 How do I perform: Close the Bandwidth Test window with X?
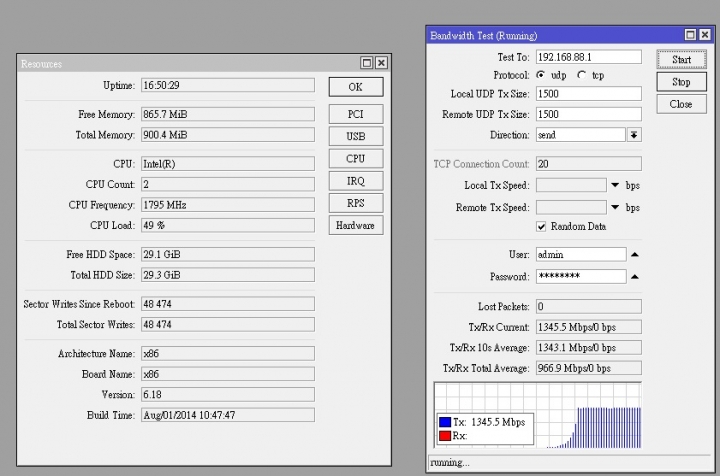(705, 34)
